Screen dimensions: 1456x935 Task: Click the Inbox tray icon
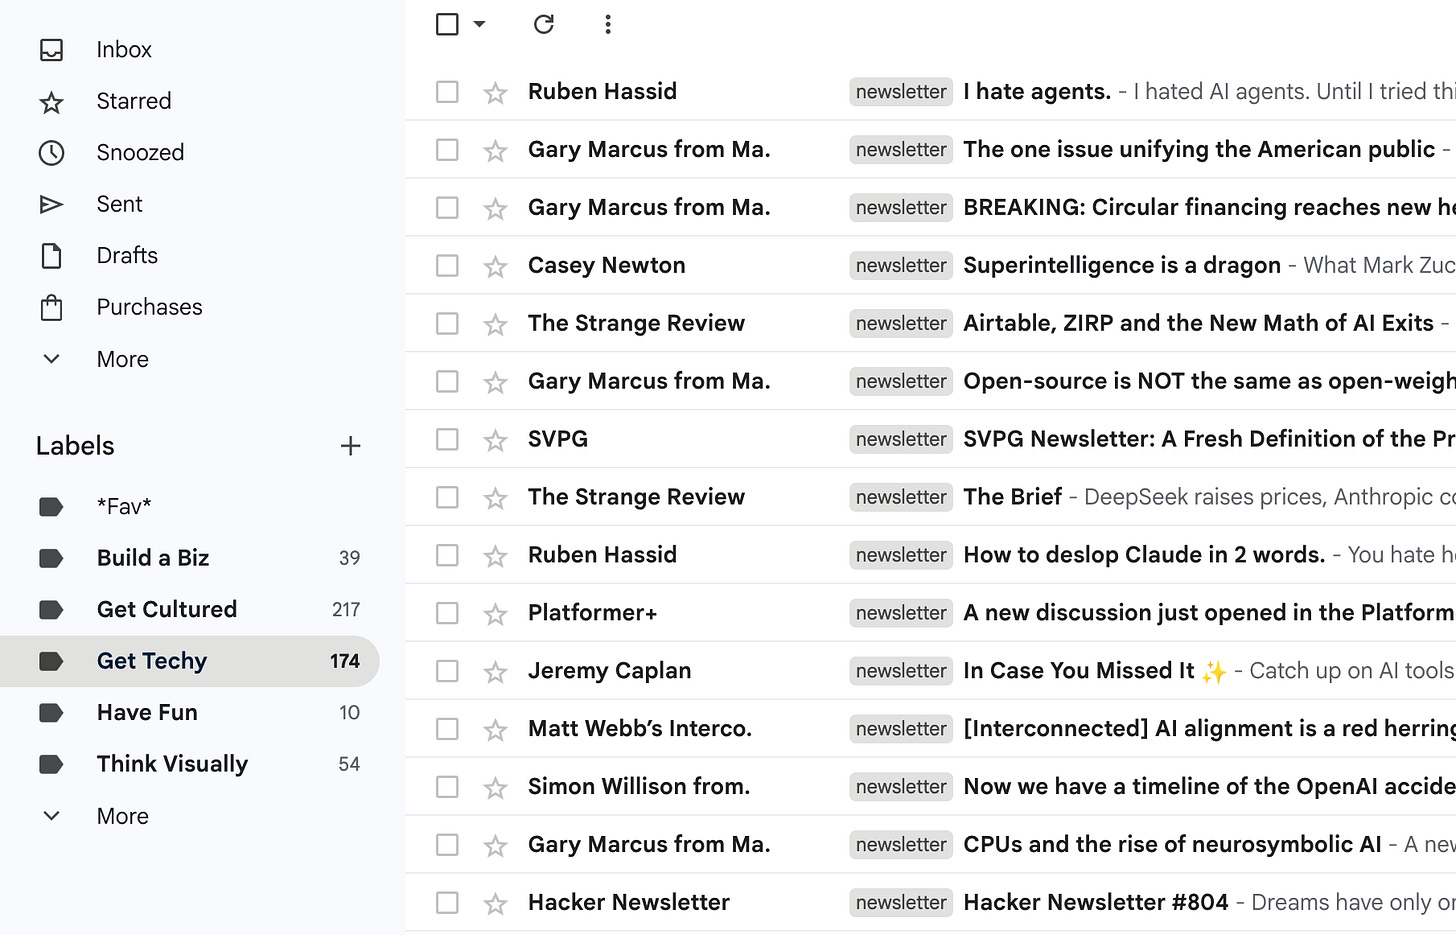point(51,50)
